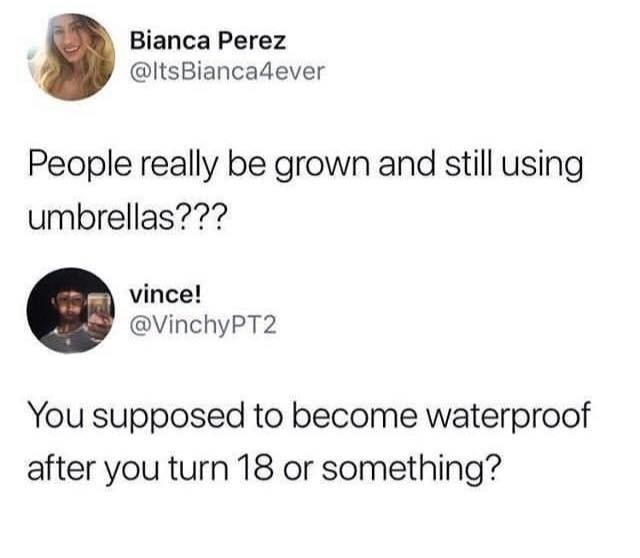The image size is (640, 558).
Task: Click the number 18 in the reply
Action: tap(257, 468)
